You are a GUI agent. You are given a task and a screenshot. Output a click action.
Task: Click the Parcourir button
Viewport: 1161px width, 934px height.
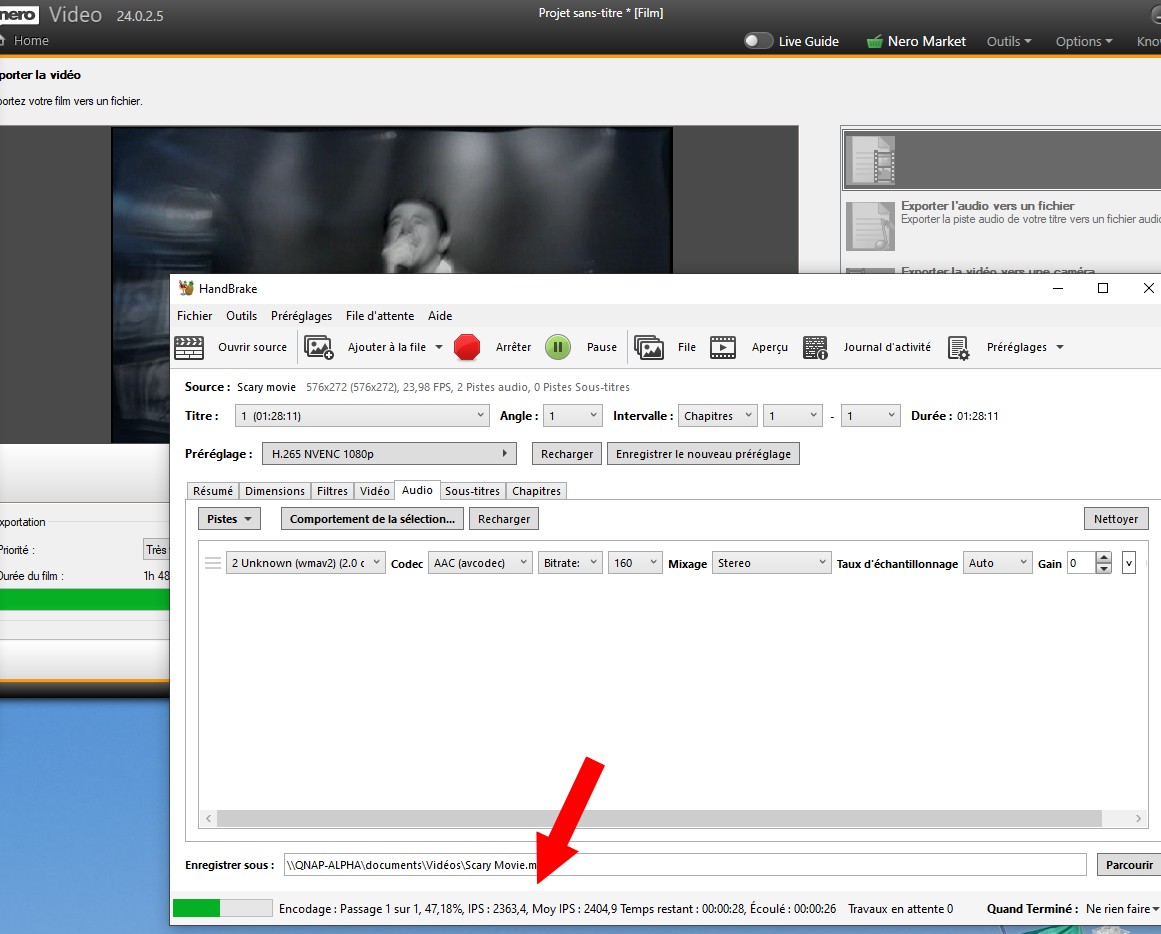tap(1129, 865)
